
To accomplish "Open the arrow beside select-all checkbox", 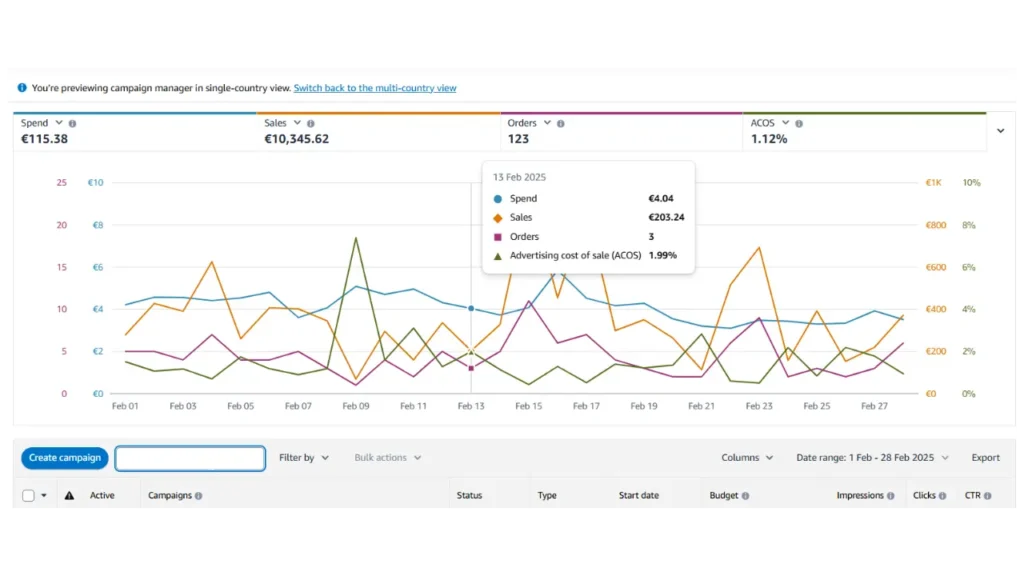I will 44,496.
